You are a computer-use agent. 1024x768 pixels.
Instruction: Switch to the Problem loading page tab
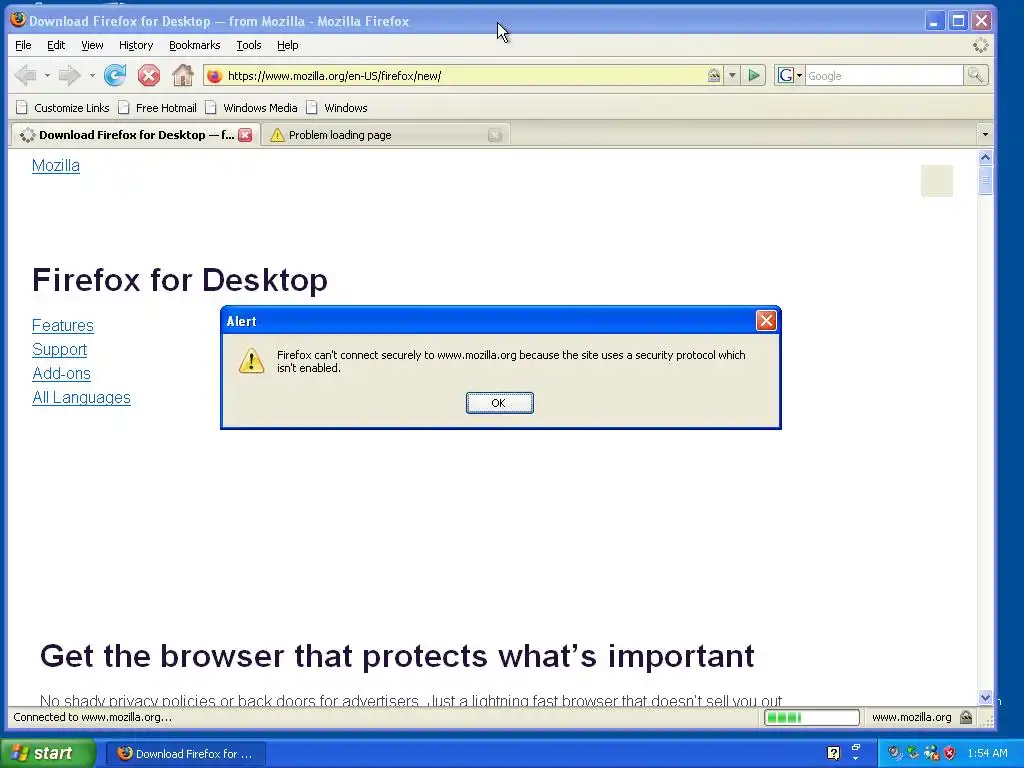point(385,135)
